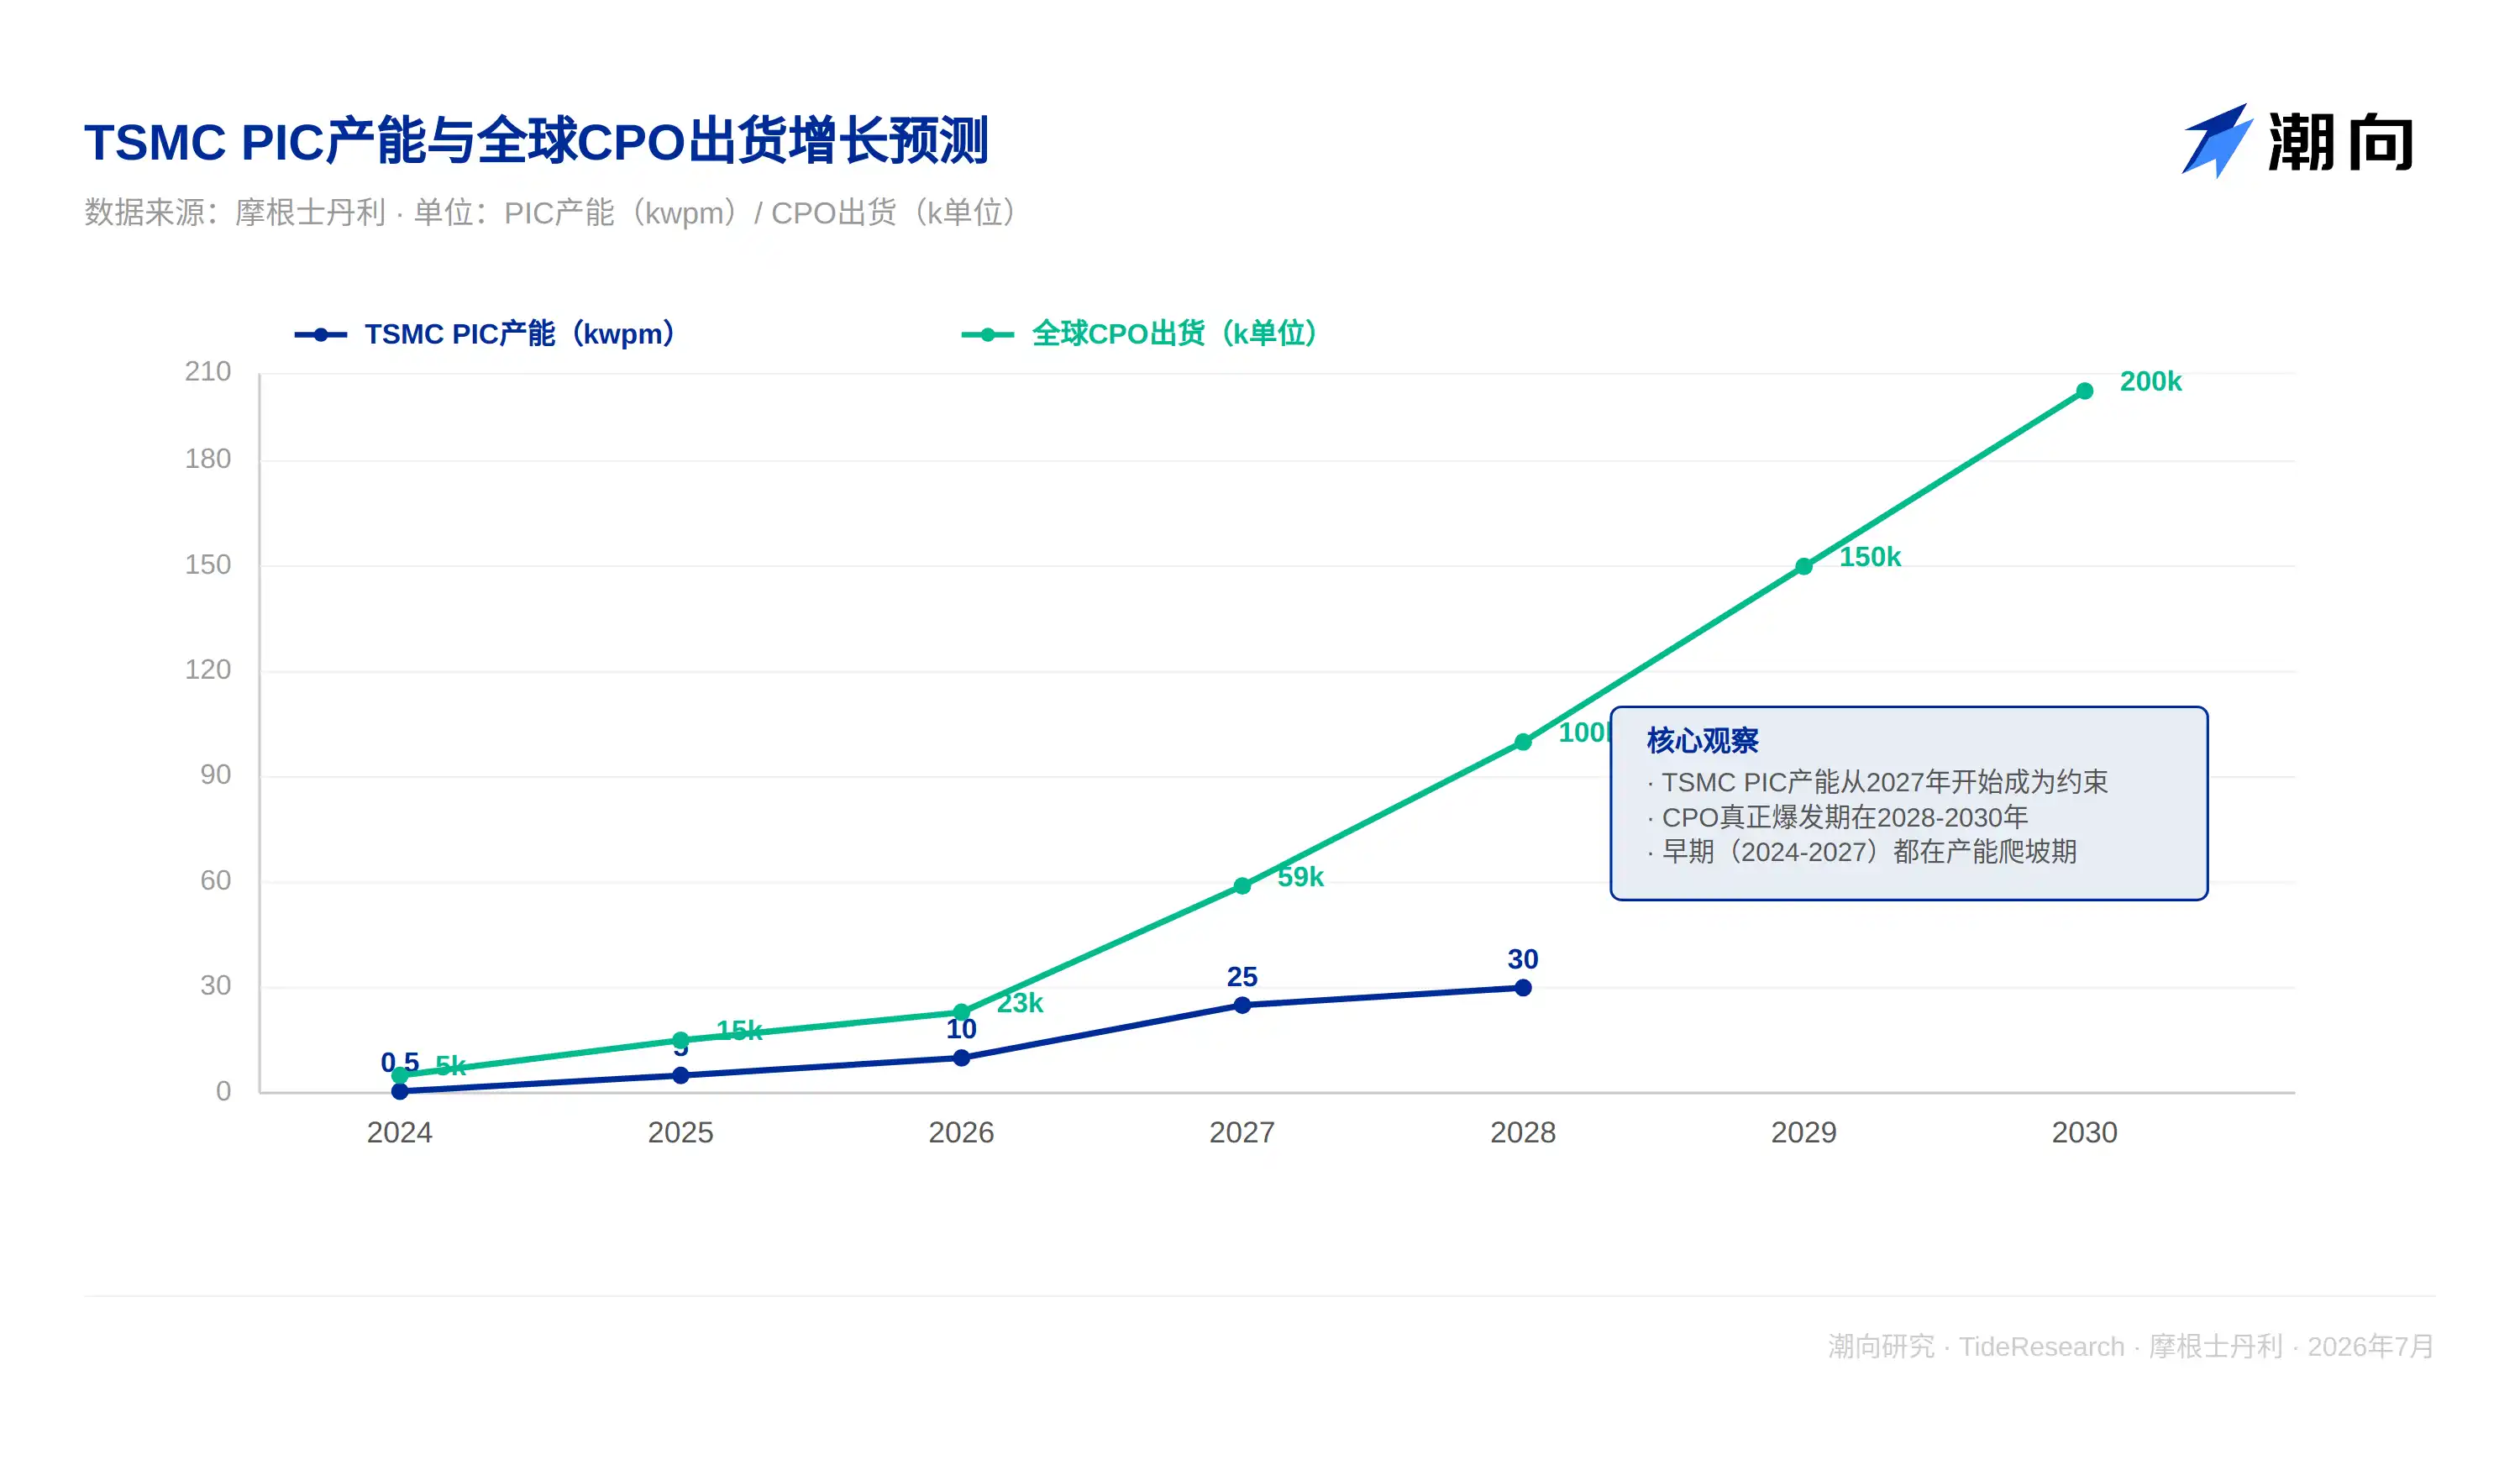Click the blue arrow logo icon
The height and width of the screenshot is (1465, 2520).
click(x=2217, y=141)
